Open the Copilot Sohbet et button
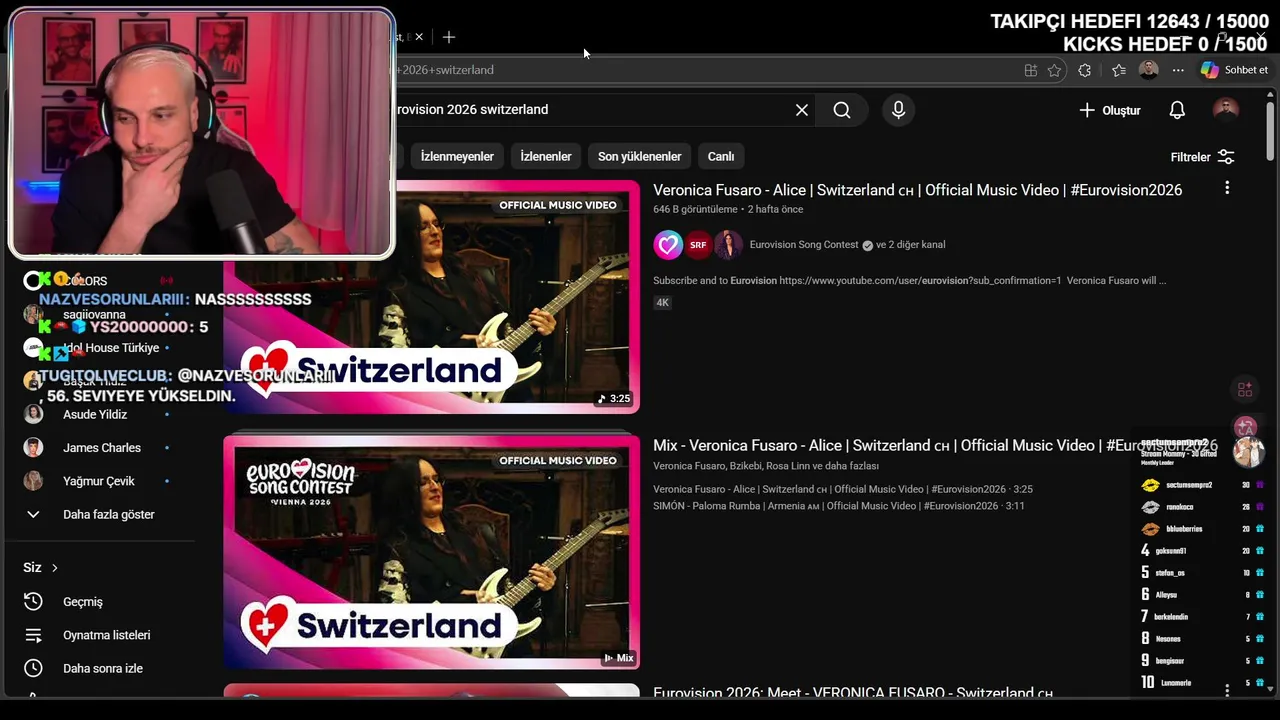The width and height of the screenshot is (1280, 720). coord(1235,70)
